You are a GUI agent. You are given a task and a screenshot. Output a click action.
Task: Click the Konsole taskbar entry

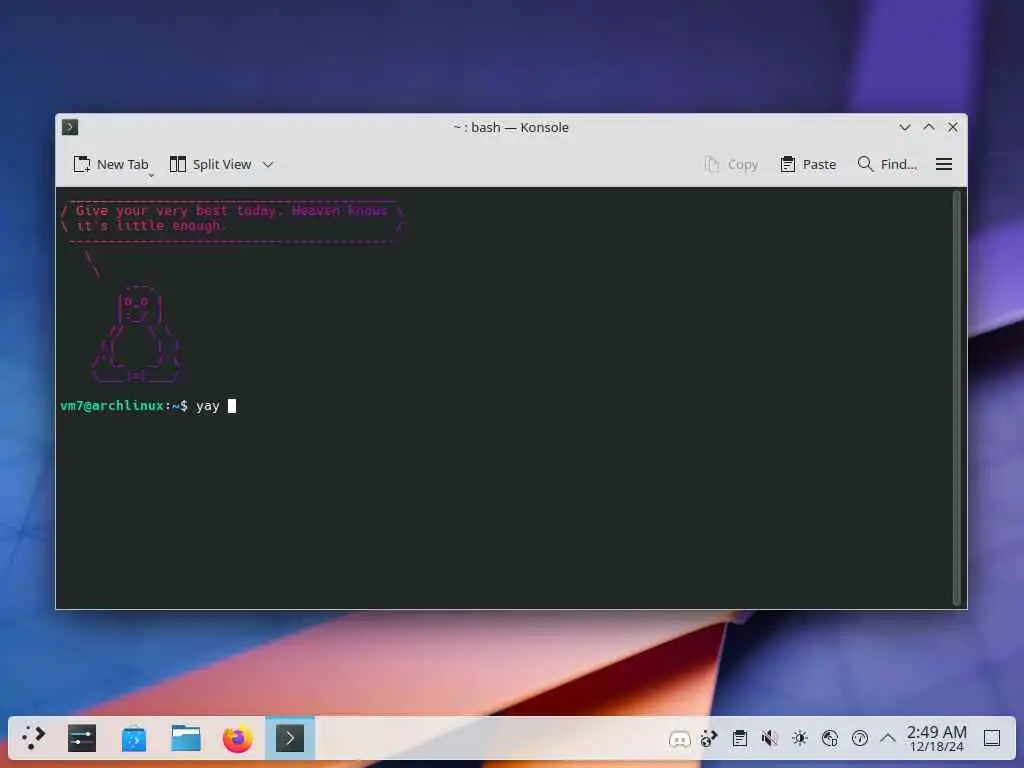[290, 738]
